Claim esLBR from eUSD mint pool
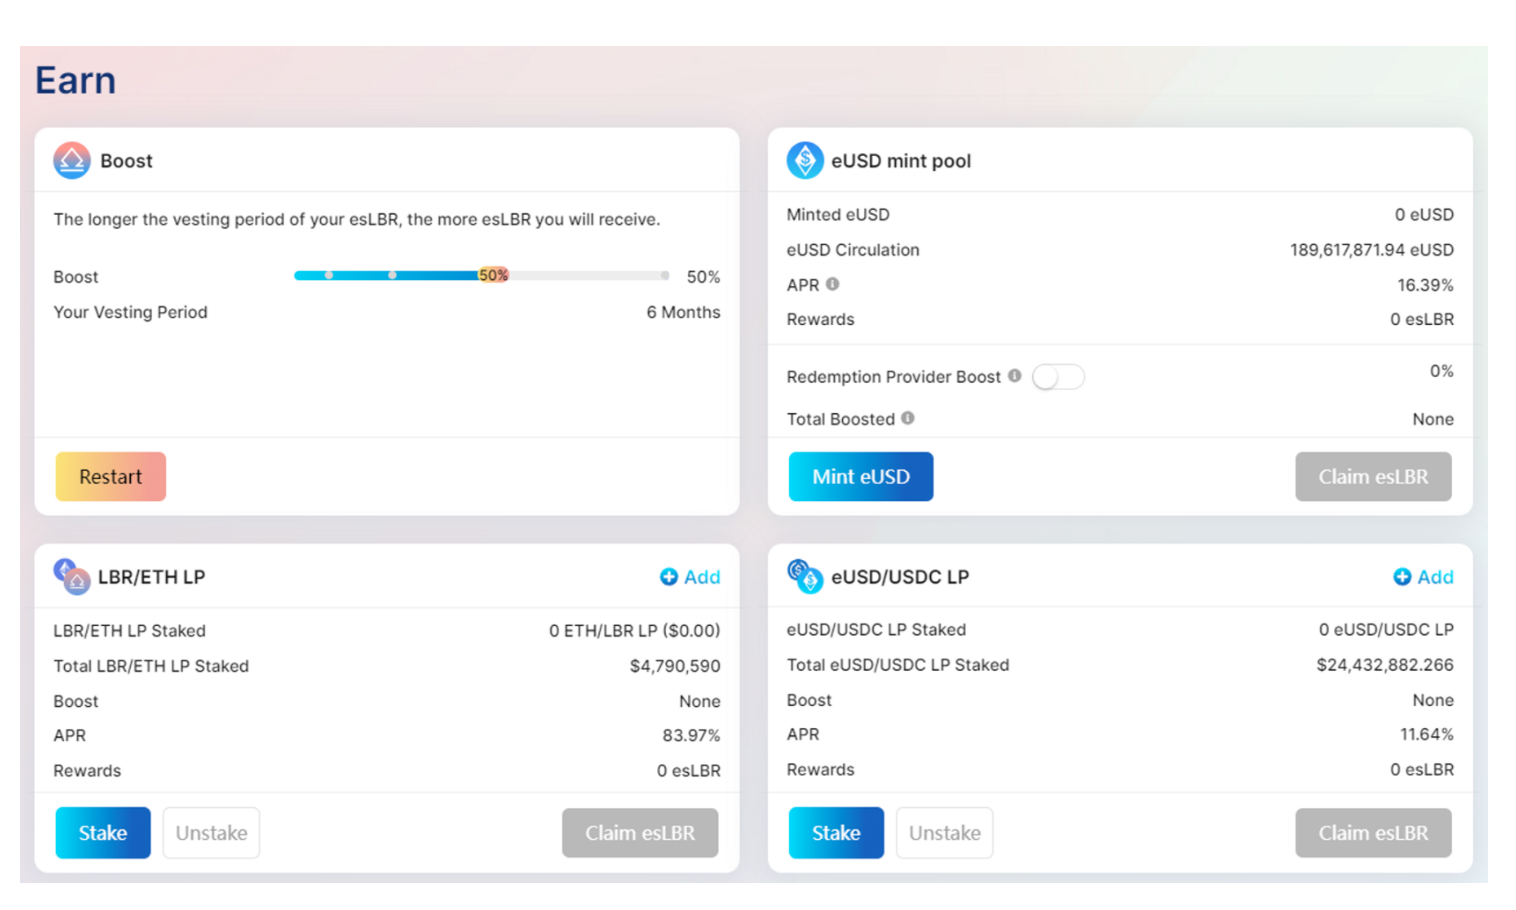Image resolution: width=1516 pixels, height=910 pixels. pyautogui.click(x=1373, y=477)
